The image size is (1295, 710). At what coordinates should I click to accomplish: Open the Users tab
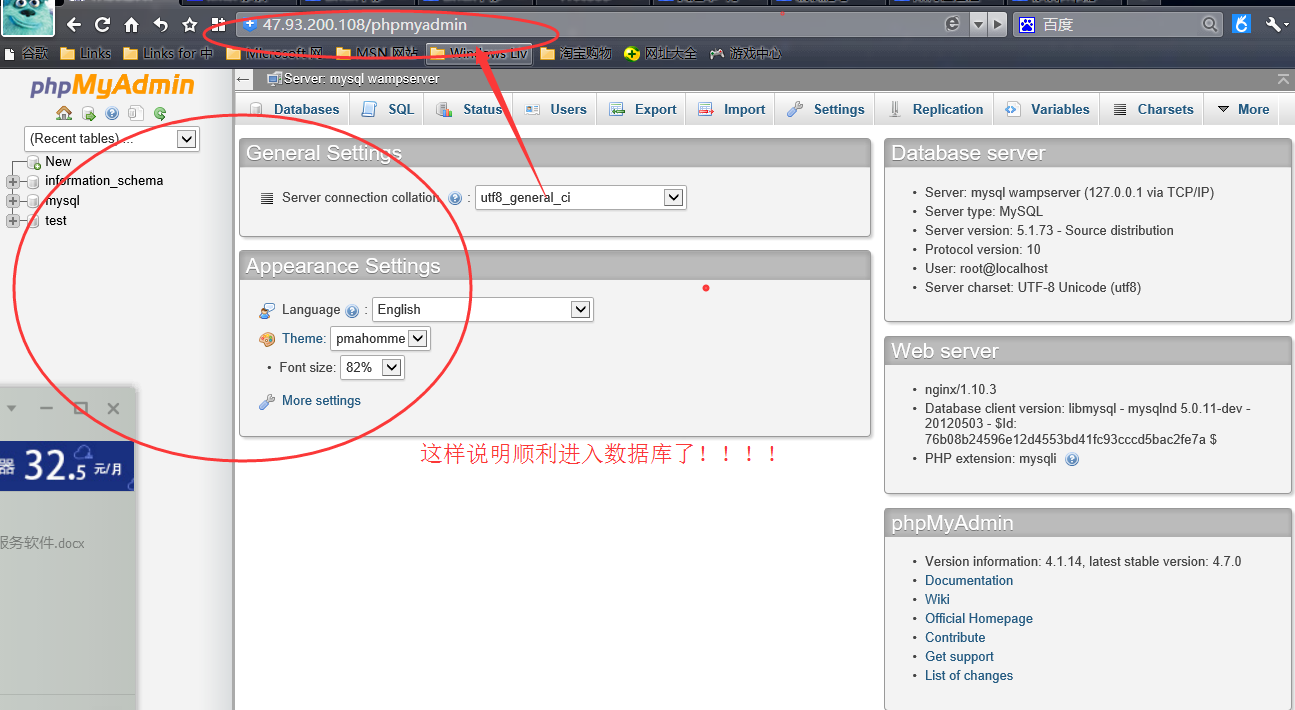tap(556, 110)
